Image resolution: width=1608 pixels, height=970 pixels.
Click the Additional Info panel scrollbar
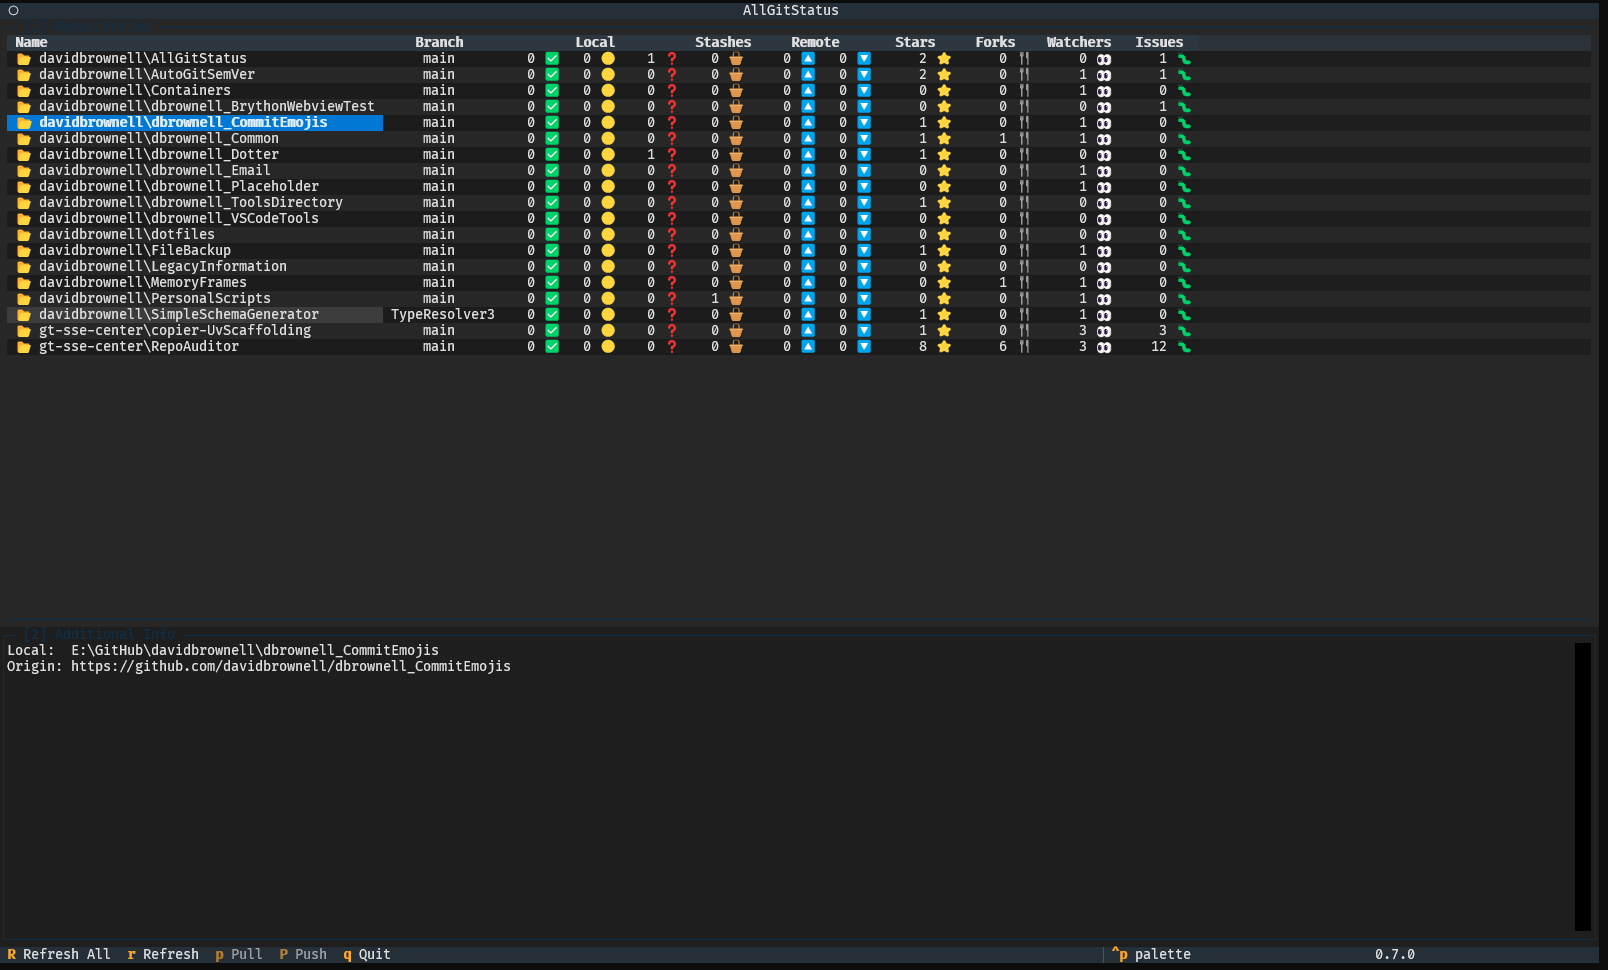tap(1583, 786)
